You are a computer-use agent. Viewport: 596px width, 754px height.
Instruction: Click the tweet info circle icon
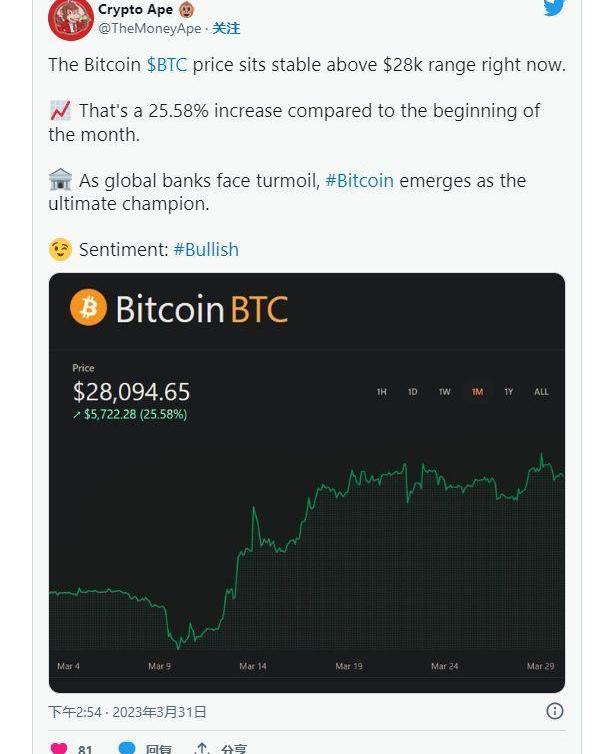(555, 711)
